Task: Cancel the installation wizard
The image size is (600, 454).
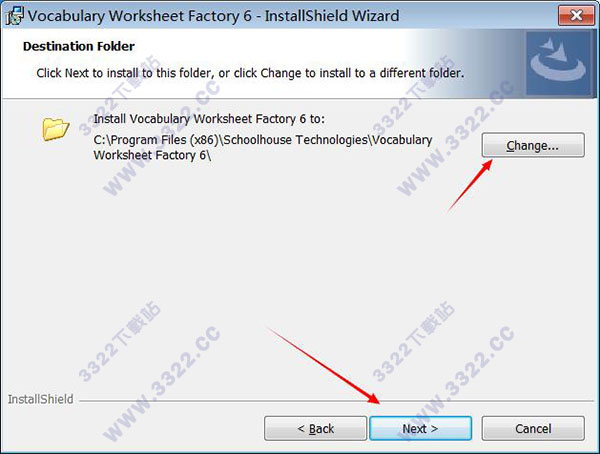Action: click(x=533, y=428)
